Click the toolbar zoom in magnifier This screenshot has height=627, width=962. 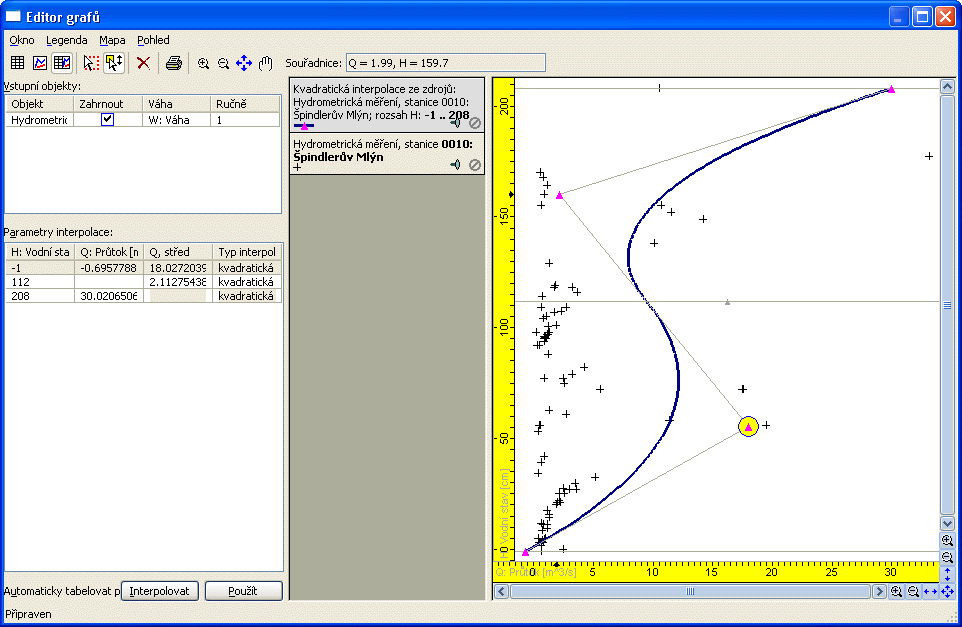point(203,63)
